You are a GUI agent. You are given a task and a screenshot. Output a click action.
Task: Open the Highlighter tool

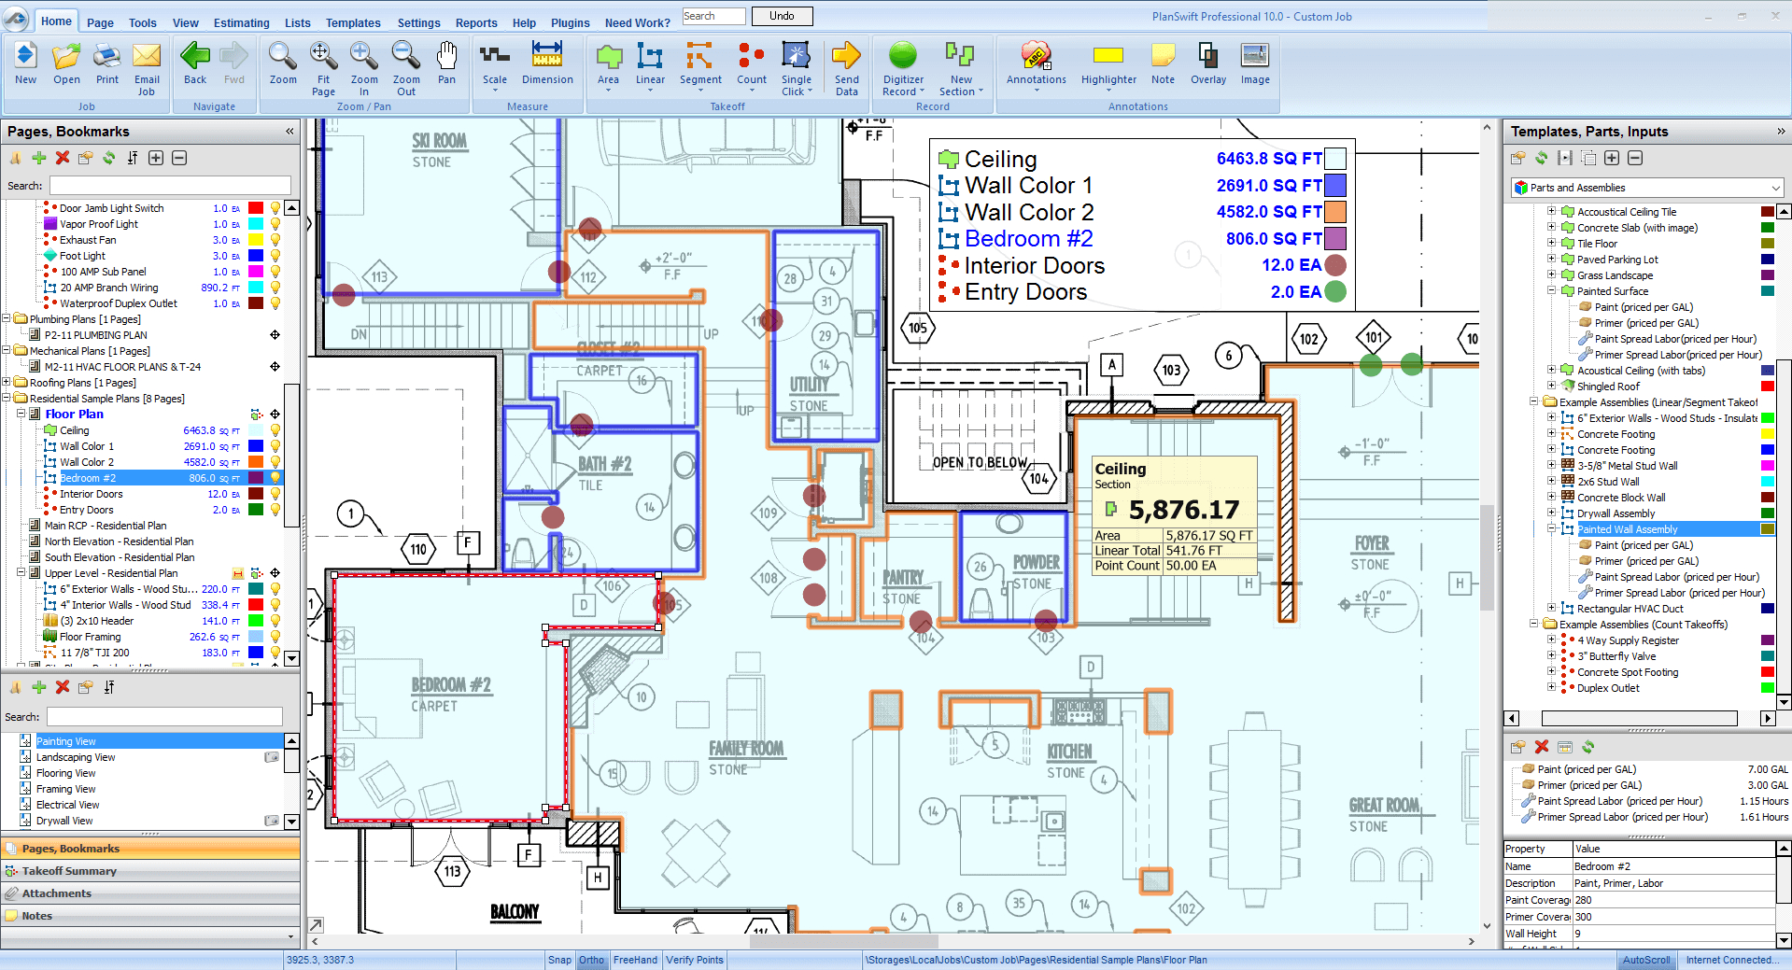pyautogui.click(x=1108, y=65)
